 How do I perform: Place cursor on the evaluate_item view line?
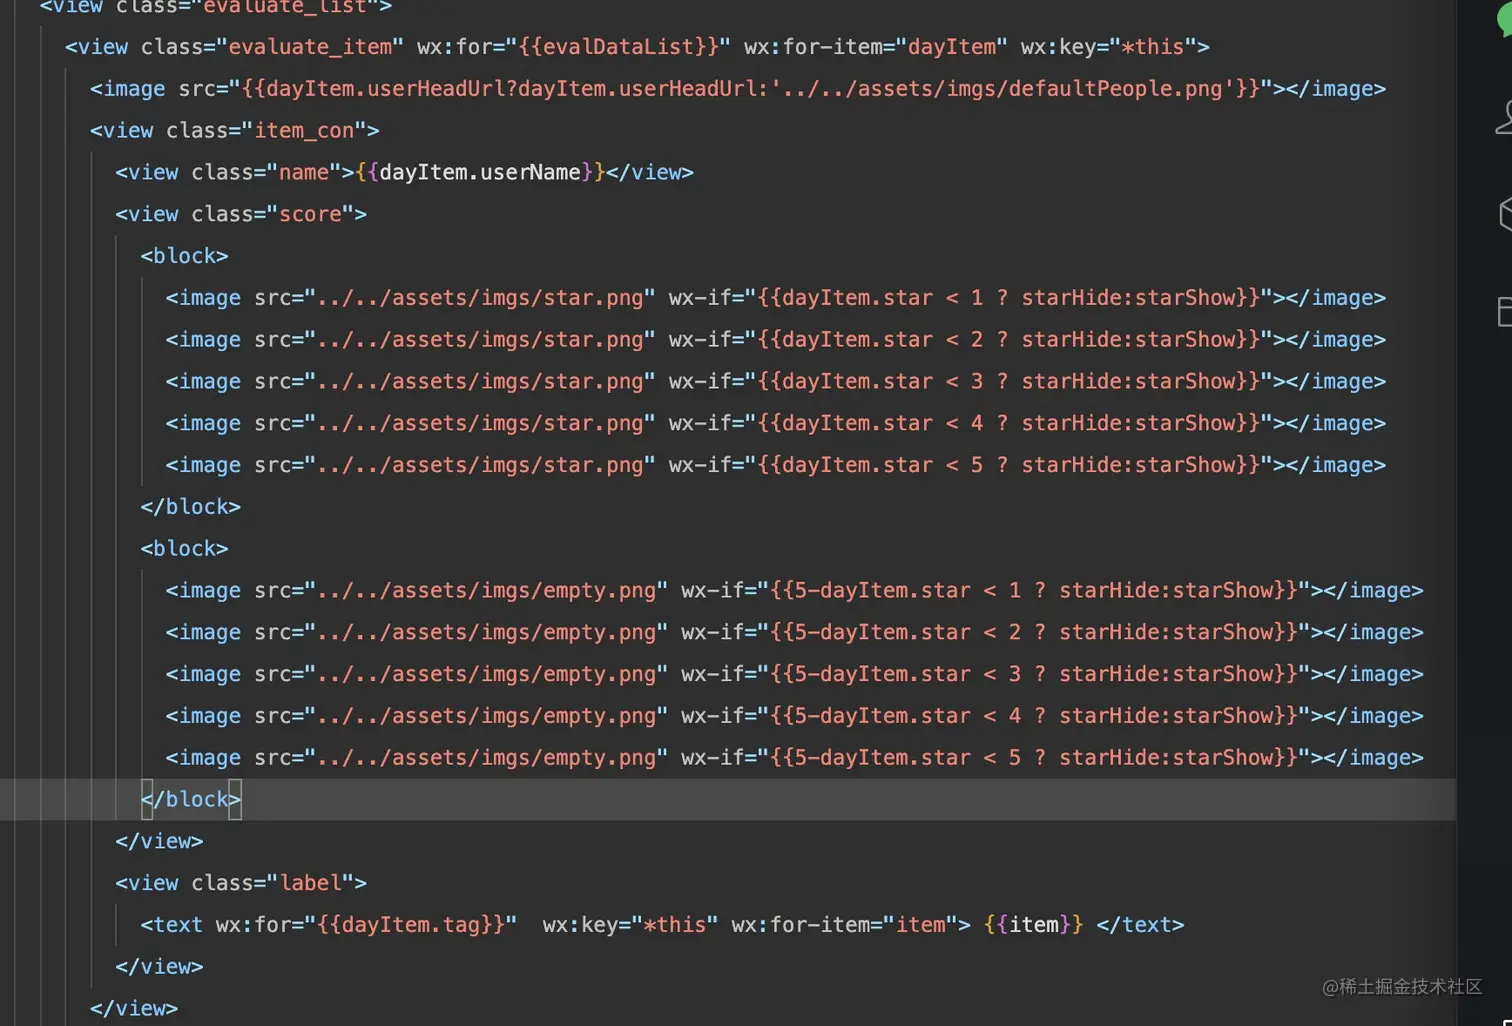[x=637, y=47]
